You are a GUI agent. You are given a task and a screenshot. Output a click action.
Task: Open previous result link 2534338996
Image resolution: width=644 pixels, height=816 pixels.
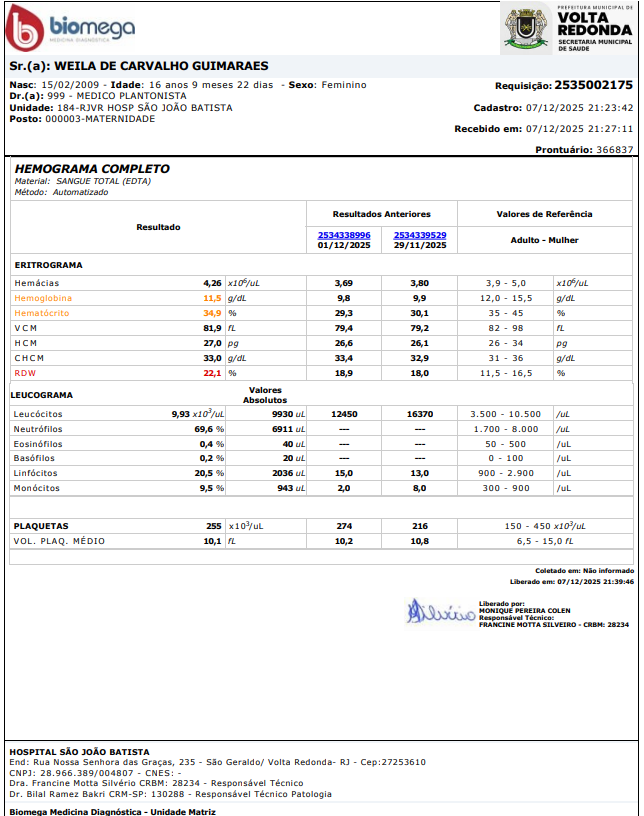click(x=344, y=235)
